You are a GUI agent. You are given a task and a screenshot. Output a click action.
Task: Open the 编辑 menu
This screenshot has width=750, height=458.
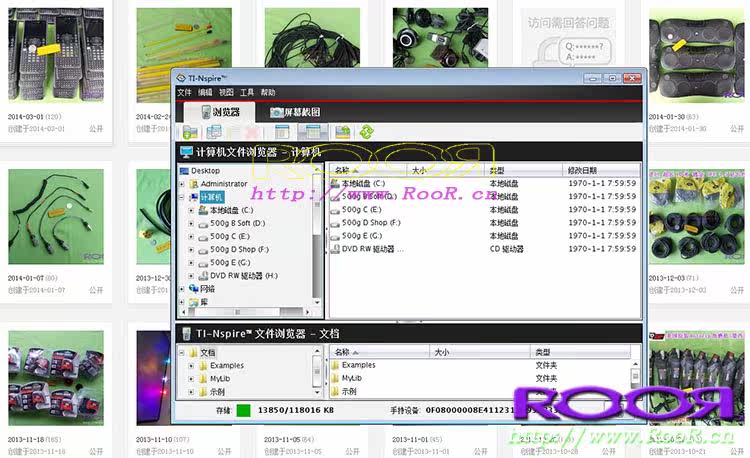205,92
